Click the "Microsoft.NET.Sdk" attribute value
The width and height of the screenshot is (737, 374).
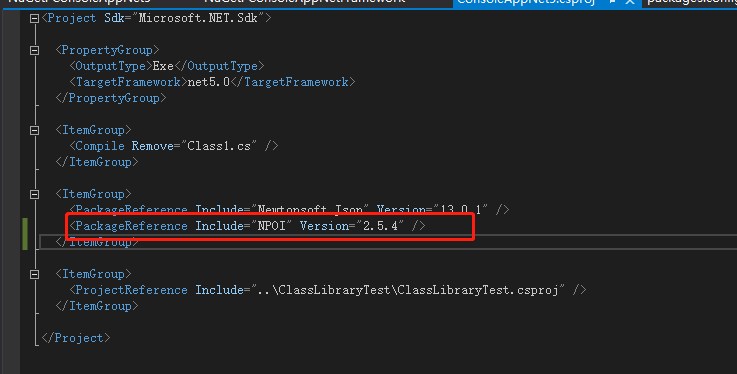(198, 18)
